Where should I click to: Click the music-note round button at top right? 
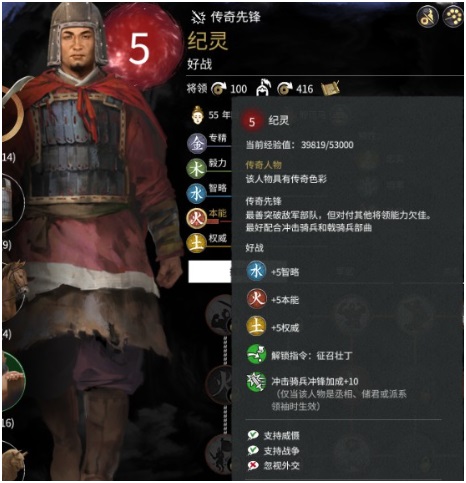428,17
